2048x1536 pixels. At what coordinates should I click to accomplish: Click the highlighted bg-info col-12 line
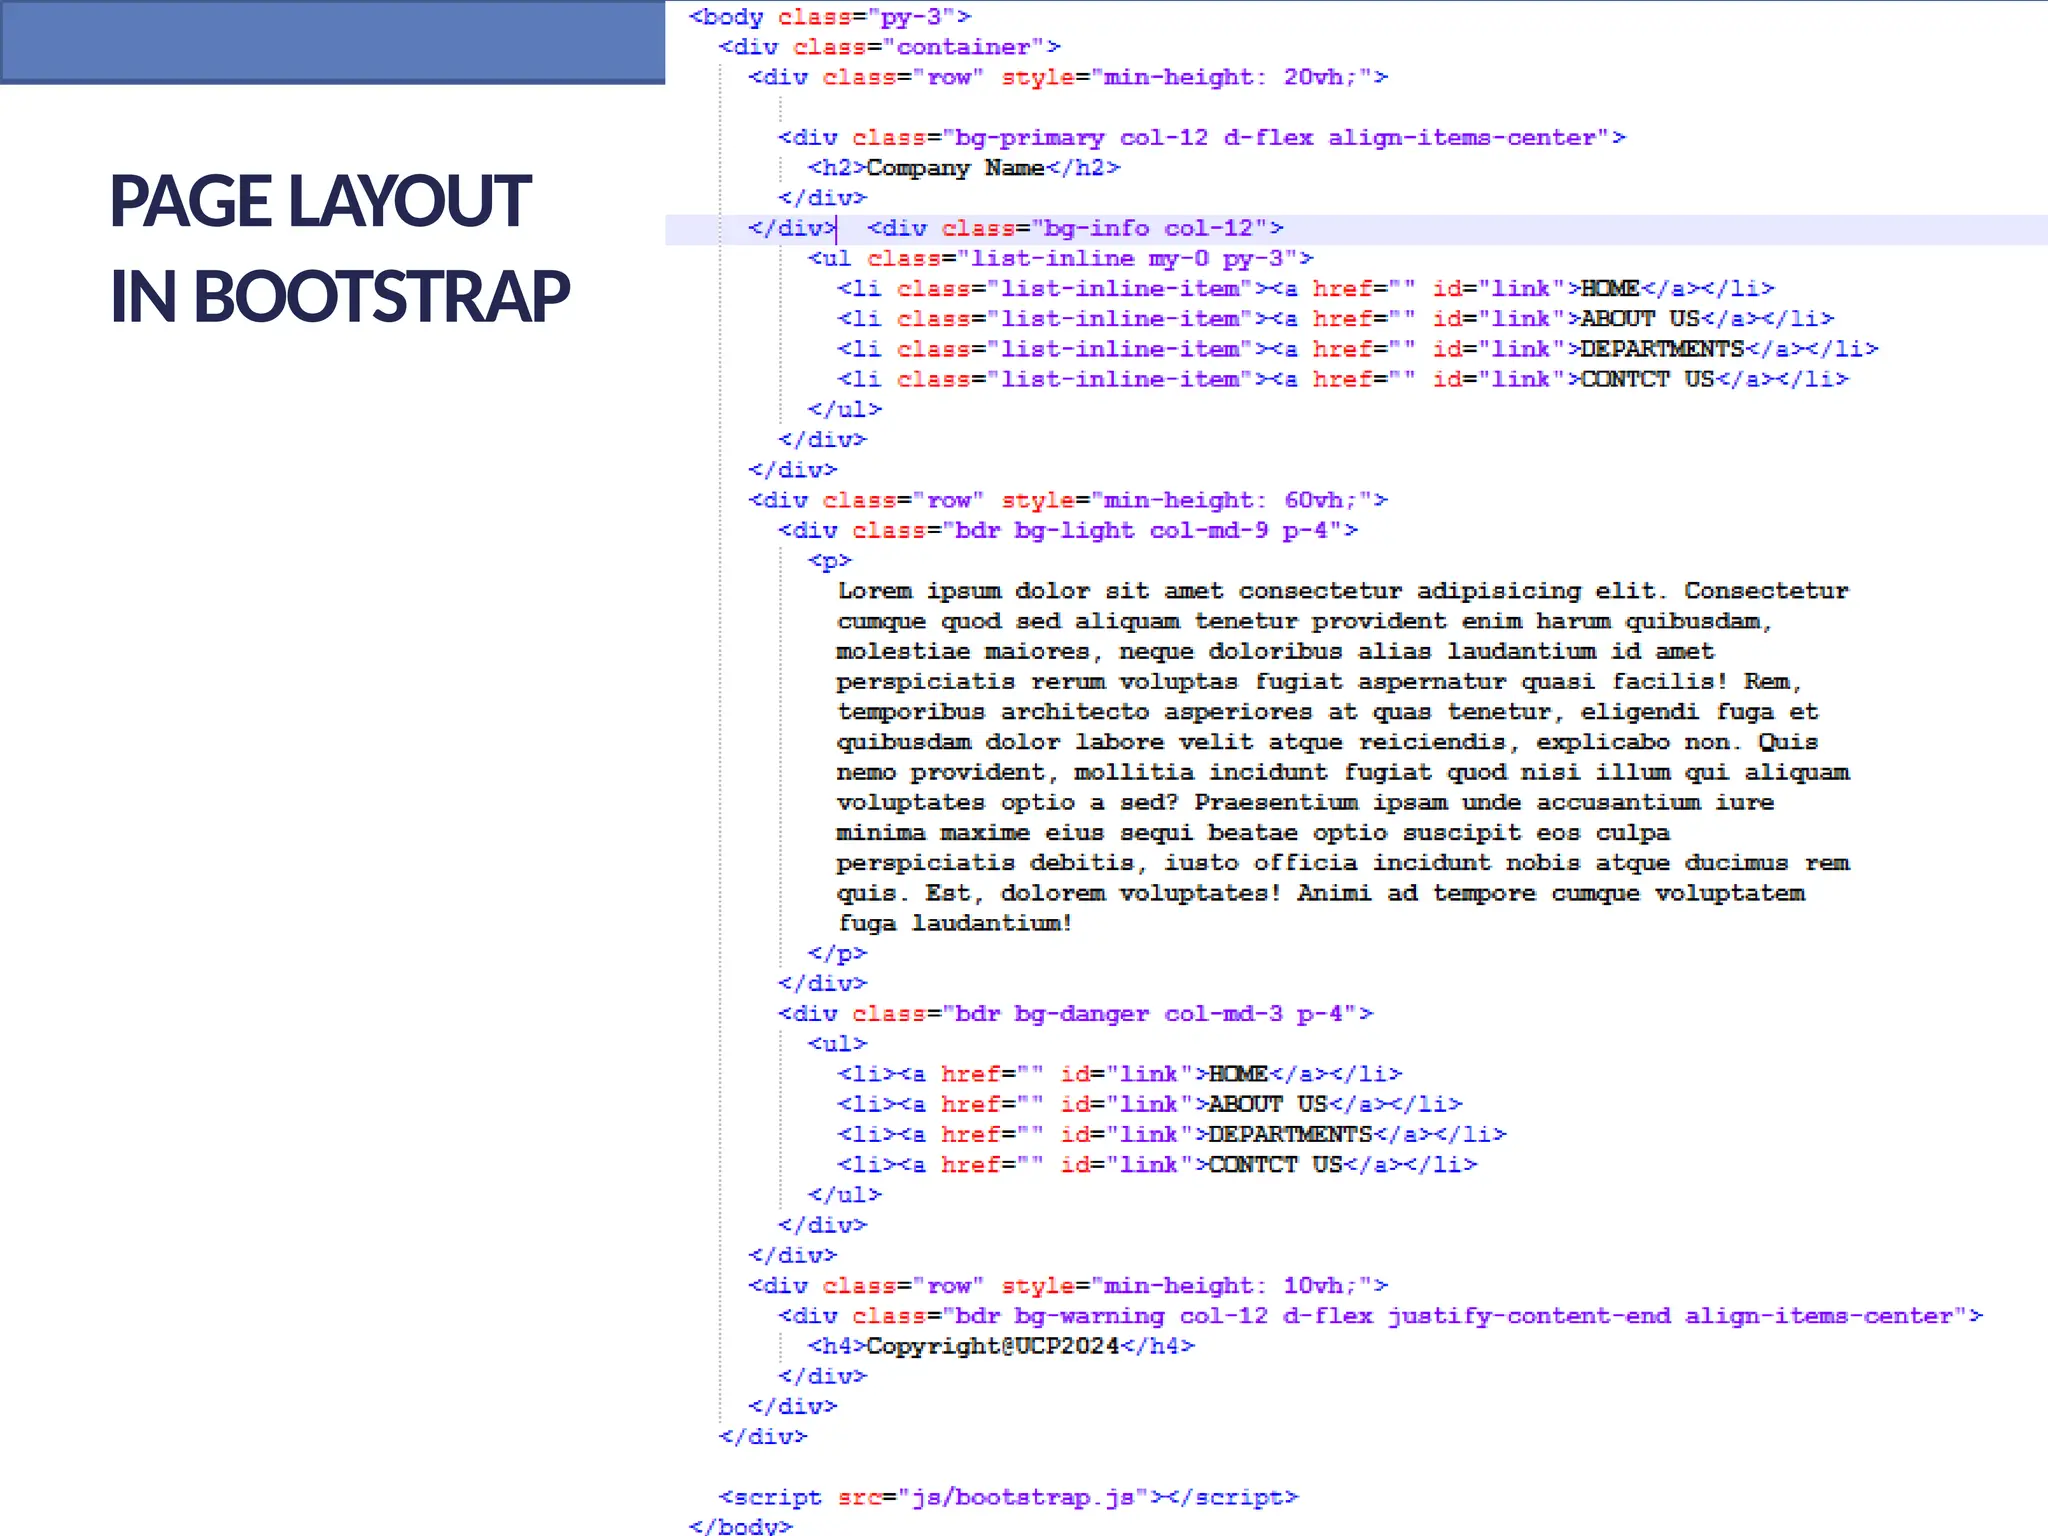pyautogui.click(x=1074, y=229)
